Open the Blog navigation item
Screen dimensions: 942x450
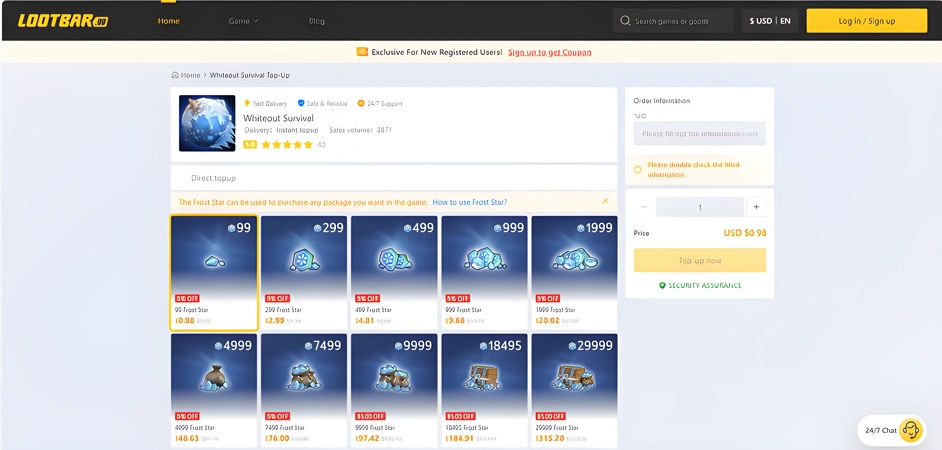coord(317,21)
